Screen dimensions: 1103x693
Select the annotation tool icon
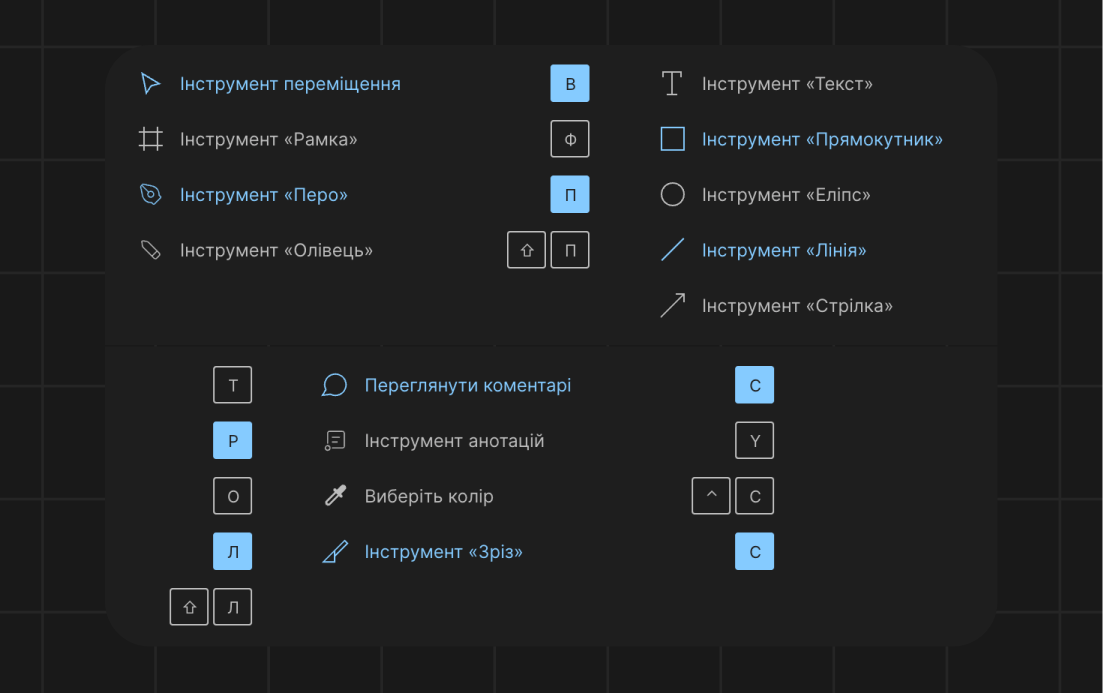point(334,441)
